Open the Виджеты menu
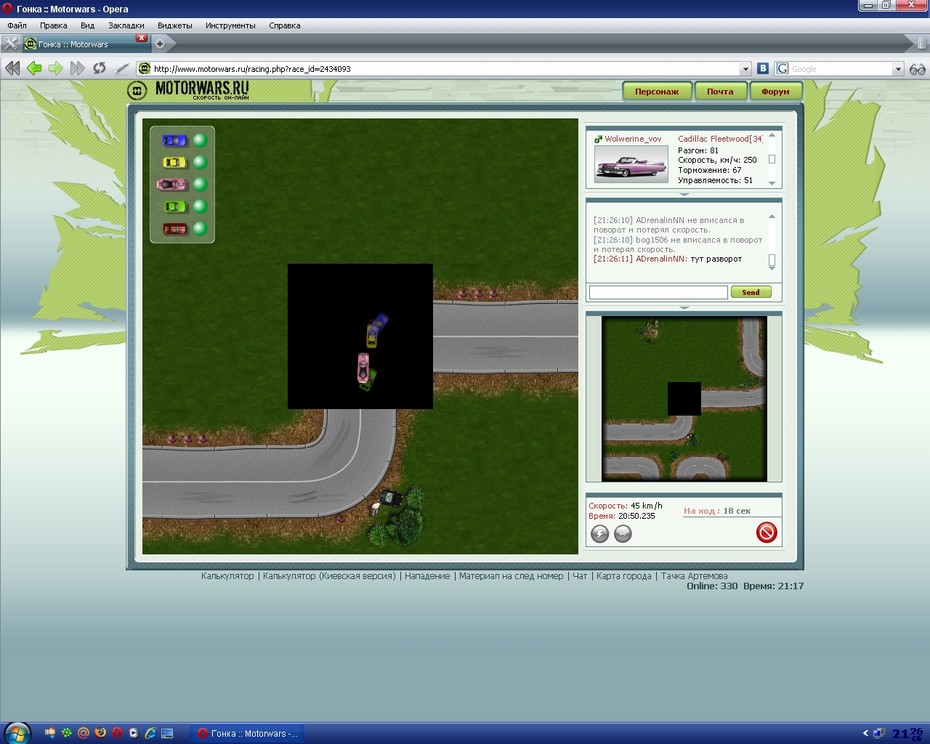The image size is (930, 744). pos(174,26)
